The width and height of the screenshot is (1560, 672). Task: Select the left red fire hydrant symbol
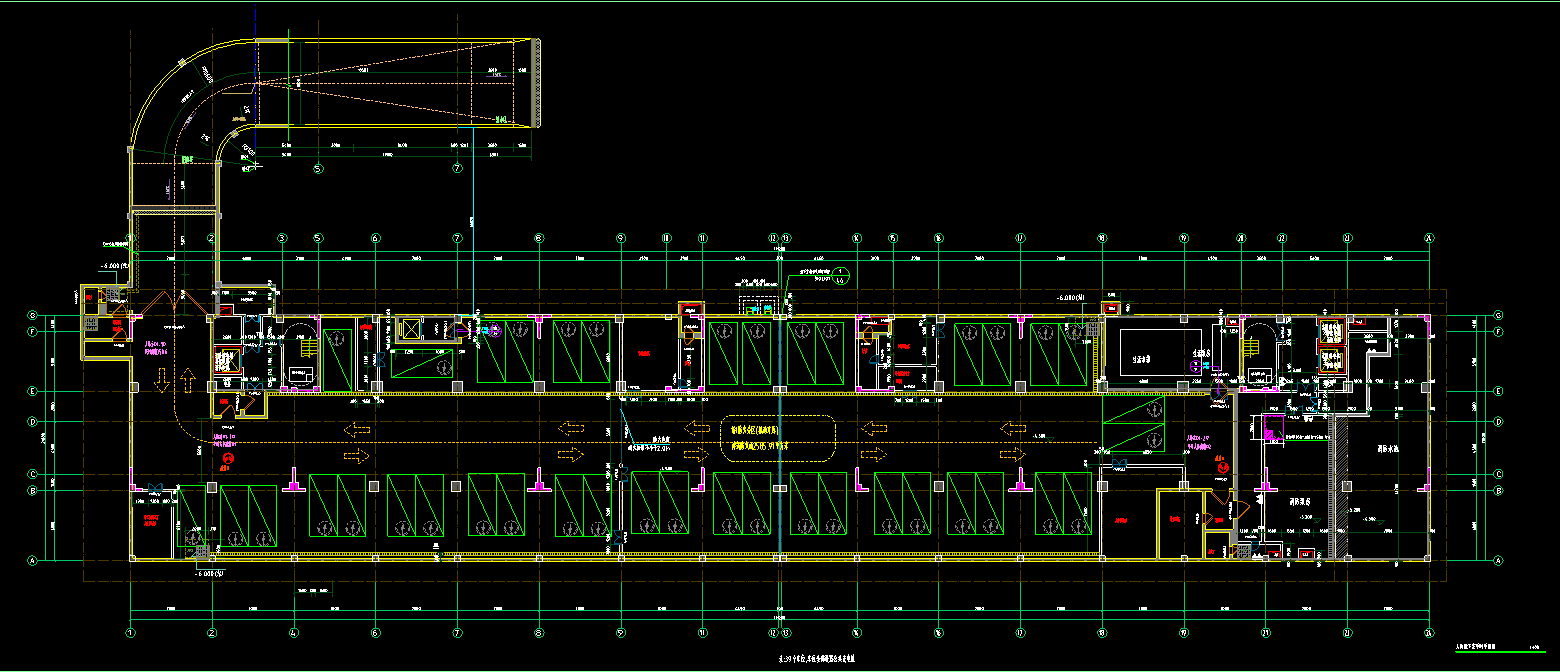pos(227,458)
